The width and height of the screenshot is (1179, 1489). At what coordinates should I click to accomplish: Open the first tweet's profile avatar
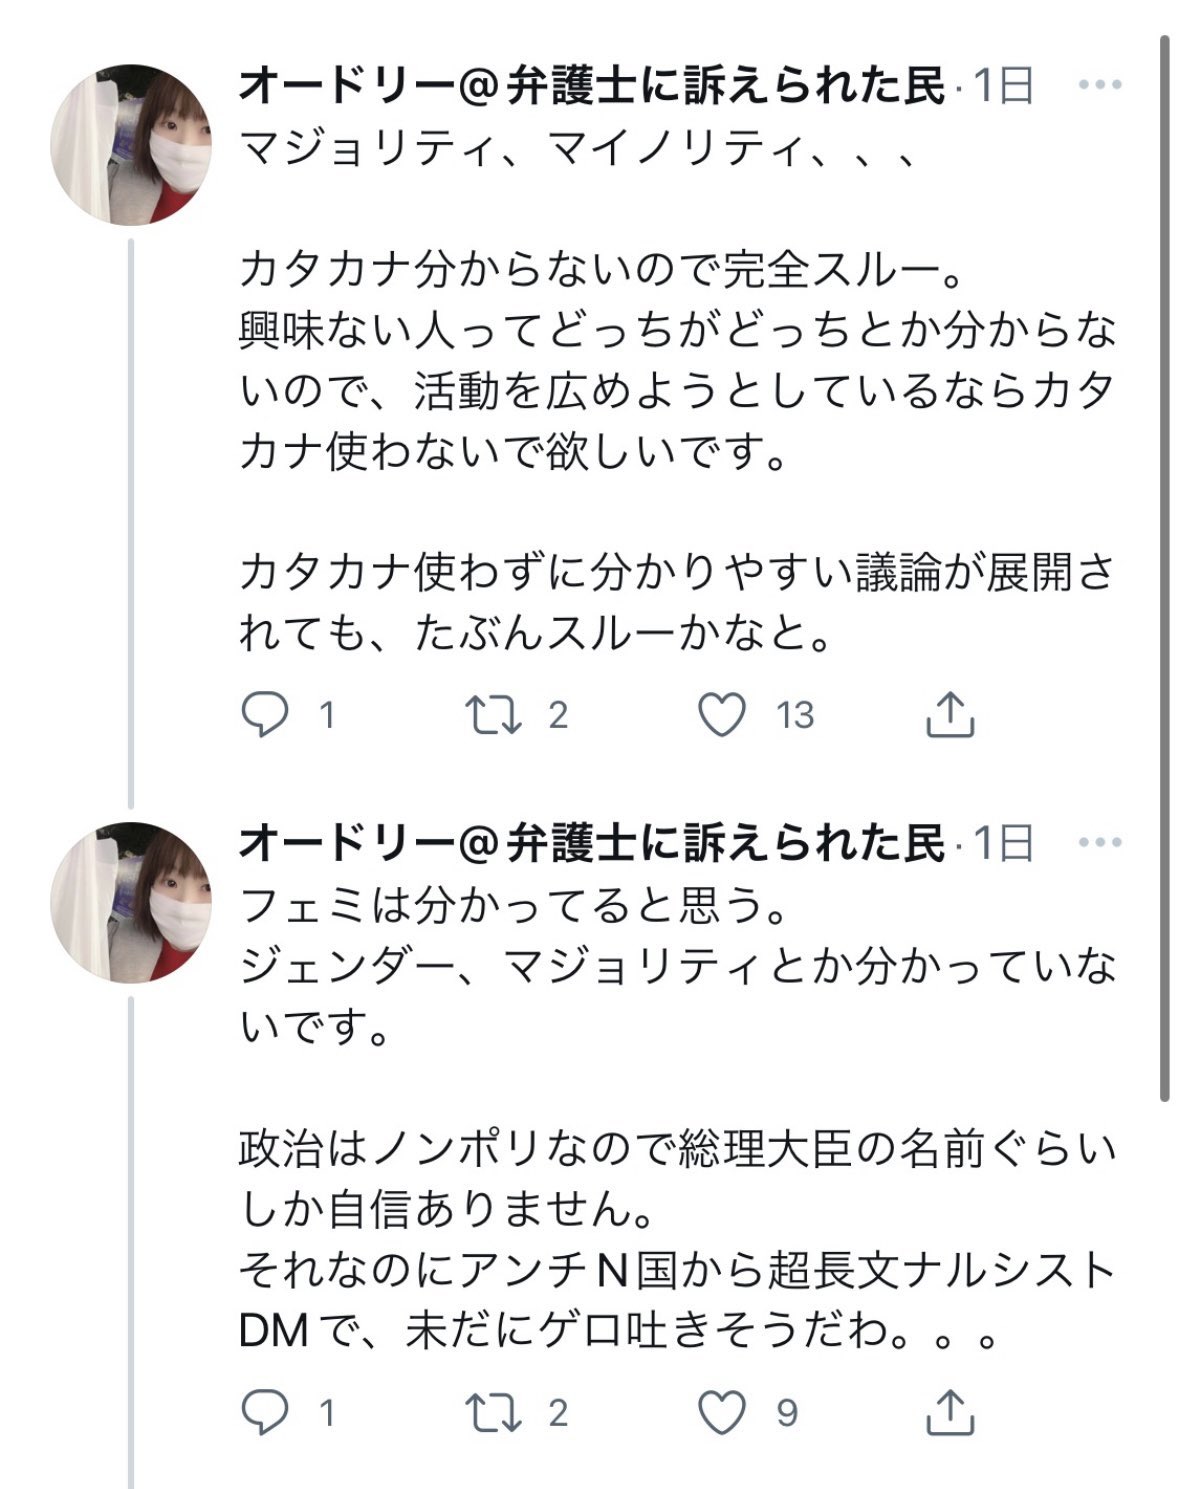pos(131,145)
